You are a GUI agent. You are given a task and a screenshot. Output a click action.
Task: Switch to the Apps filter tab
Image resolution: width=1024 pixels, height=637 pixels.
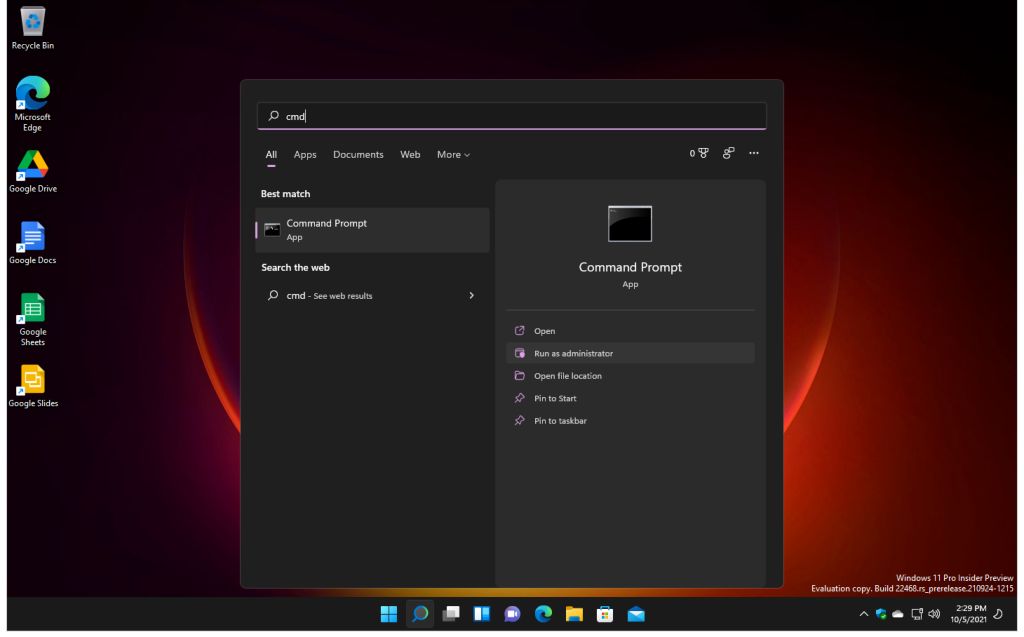pos(305,155)
